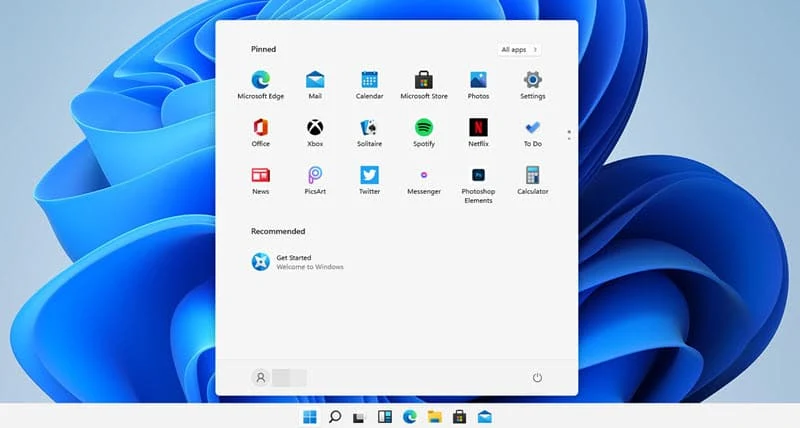Go to next page of pinned apps
Screen dimensions: 800x428
(569, 139)
